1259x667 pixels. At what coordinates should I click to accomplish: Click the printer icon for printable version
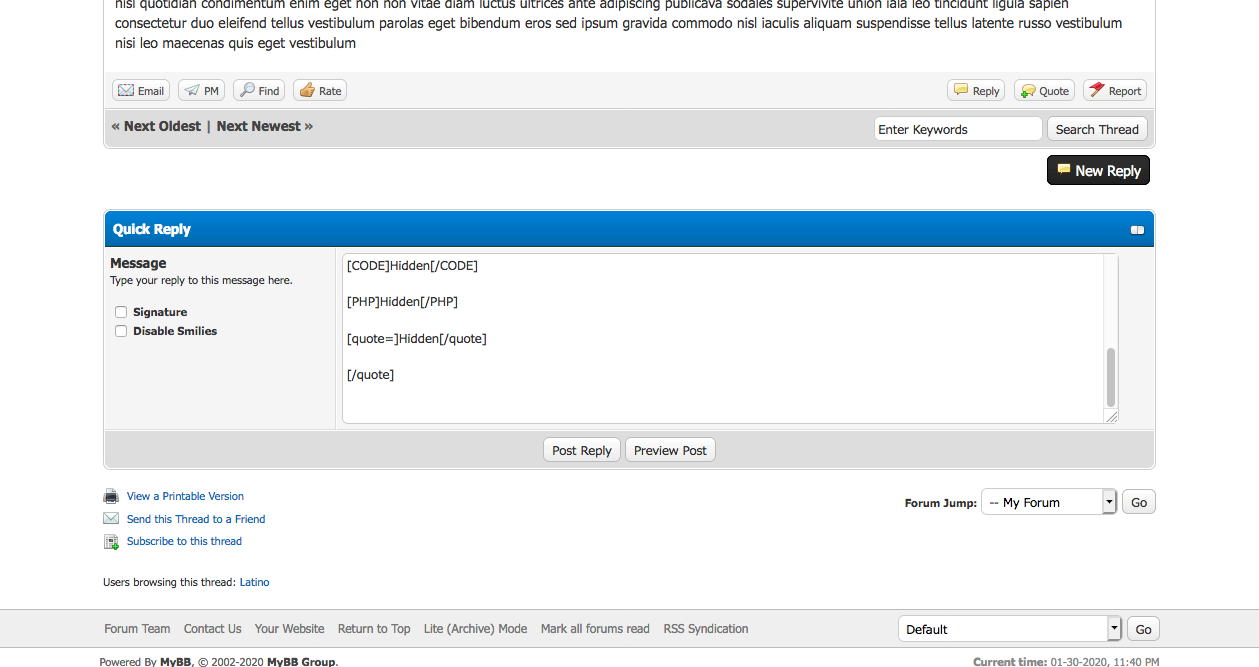pyautogui.click(x=111, y=497)
